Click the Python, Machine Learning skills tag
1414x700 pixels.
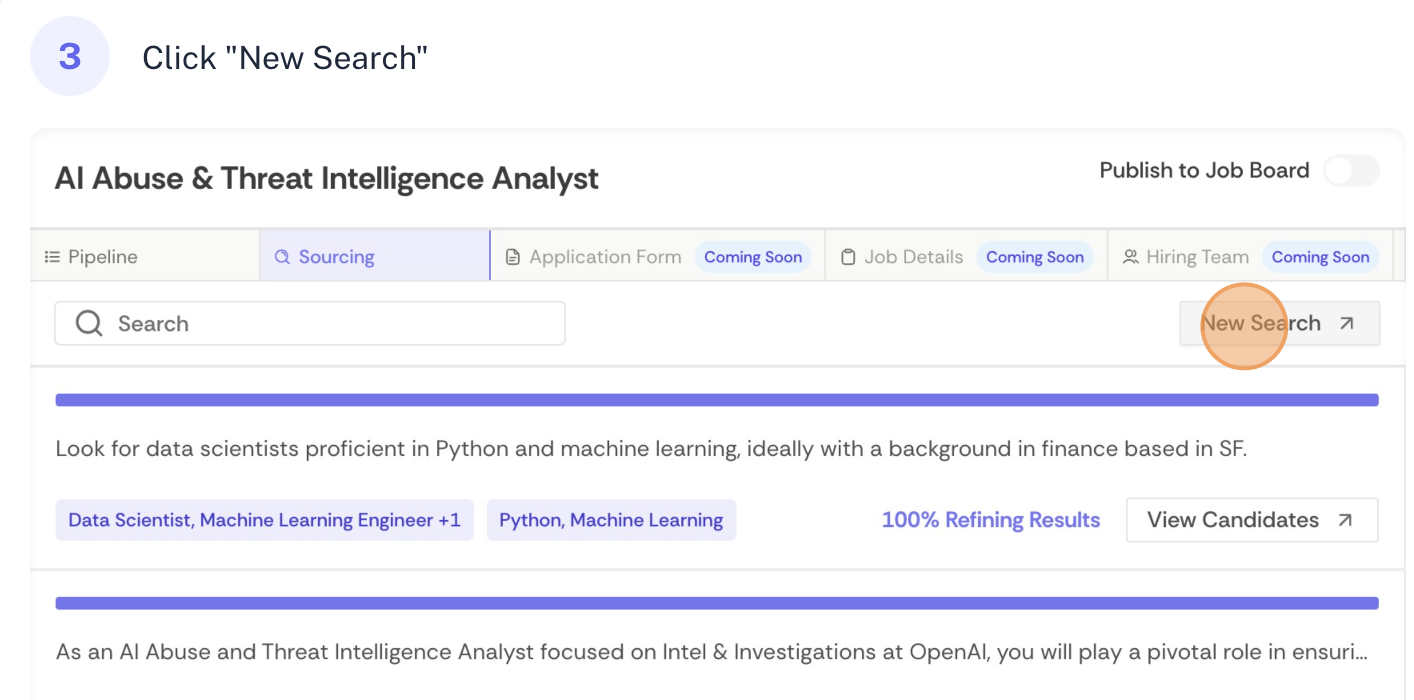tap(611, 519)
